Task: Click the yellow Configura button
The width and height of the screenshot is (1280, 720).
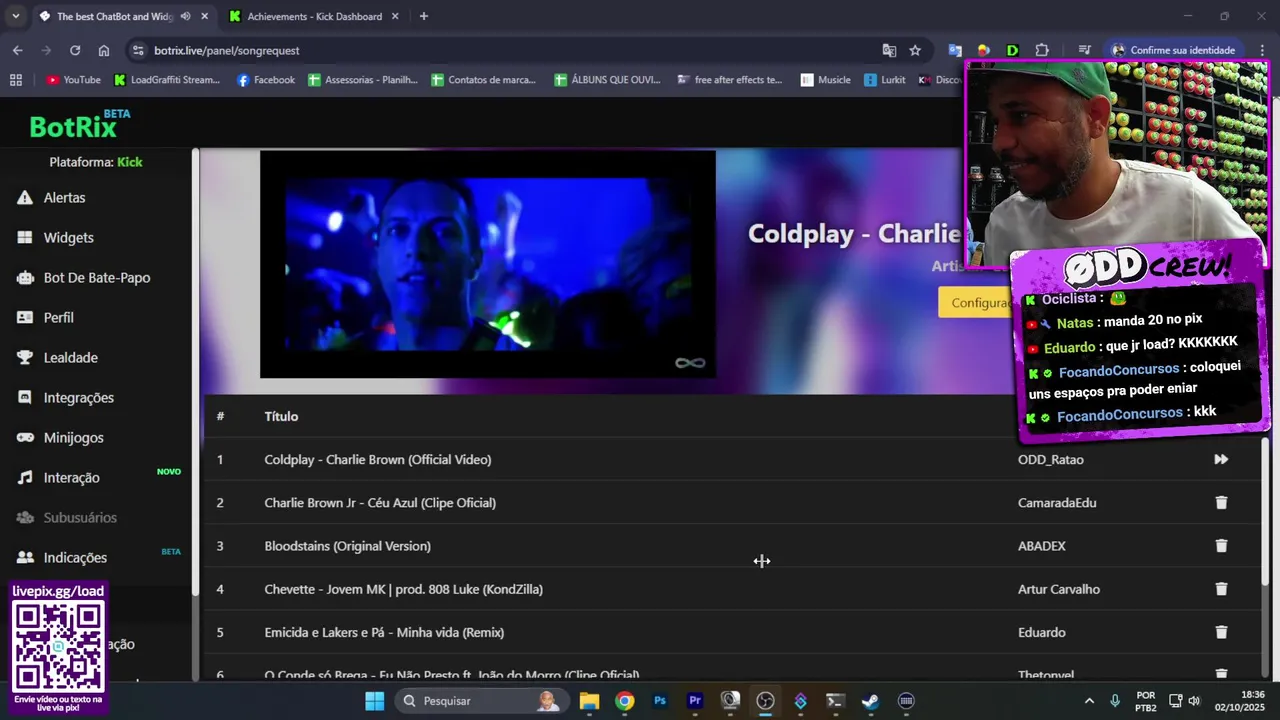Action: click(975, 303)
